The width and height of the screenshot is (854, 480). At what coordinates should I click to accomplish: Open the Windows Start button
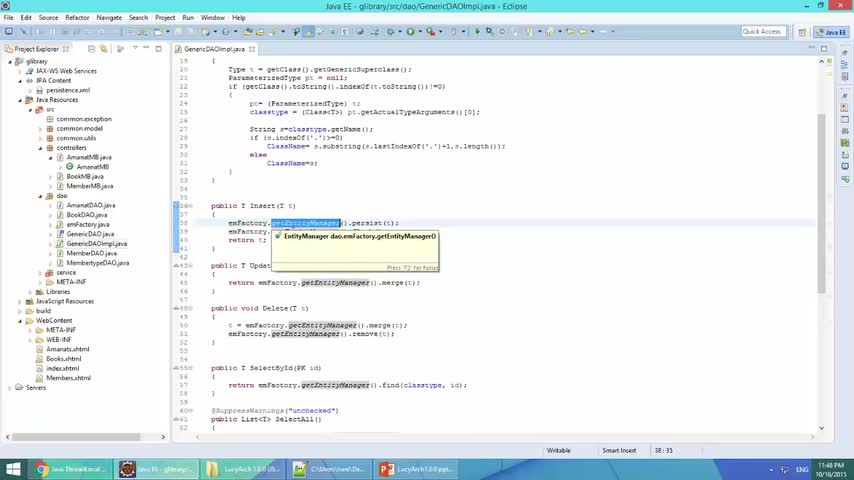point(13,469)
